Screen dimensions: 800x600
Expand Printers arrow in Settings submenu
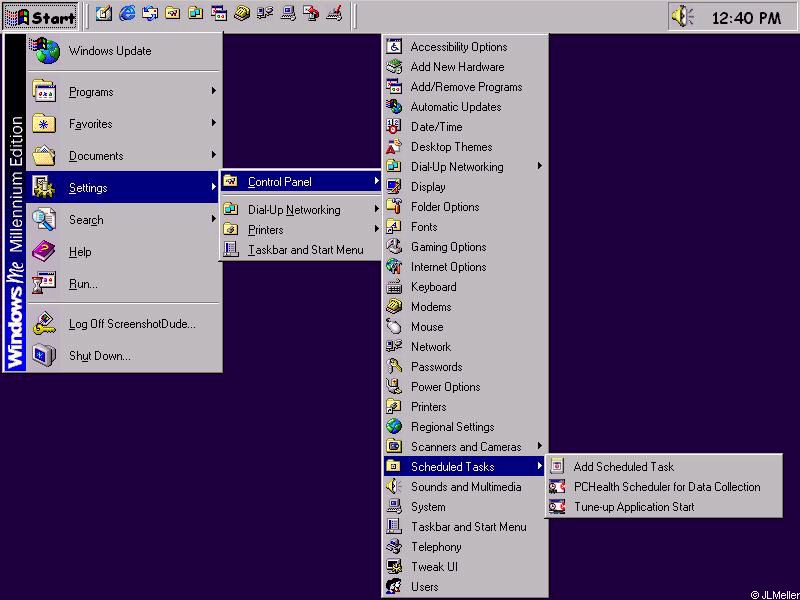(x=377, y=229)
